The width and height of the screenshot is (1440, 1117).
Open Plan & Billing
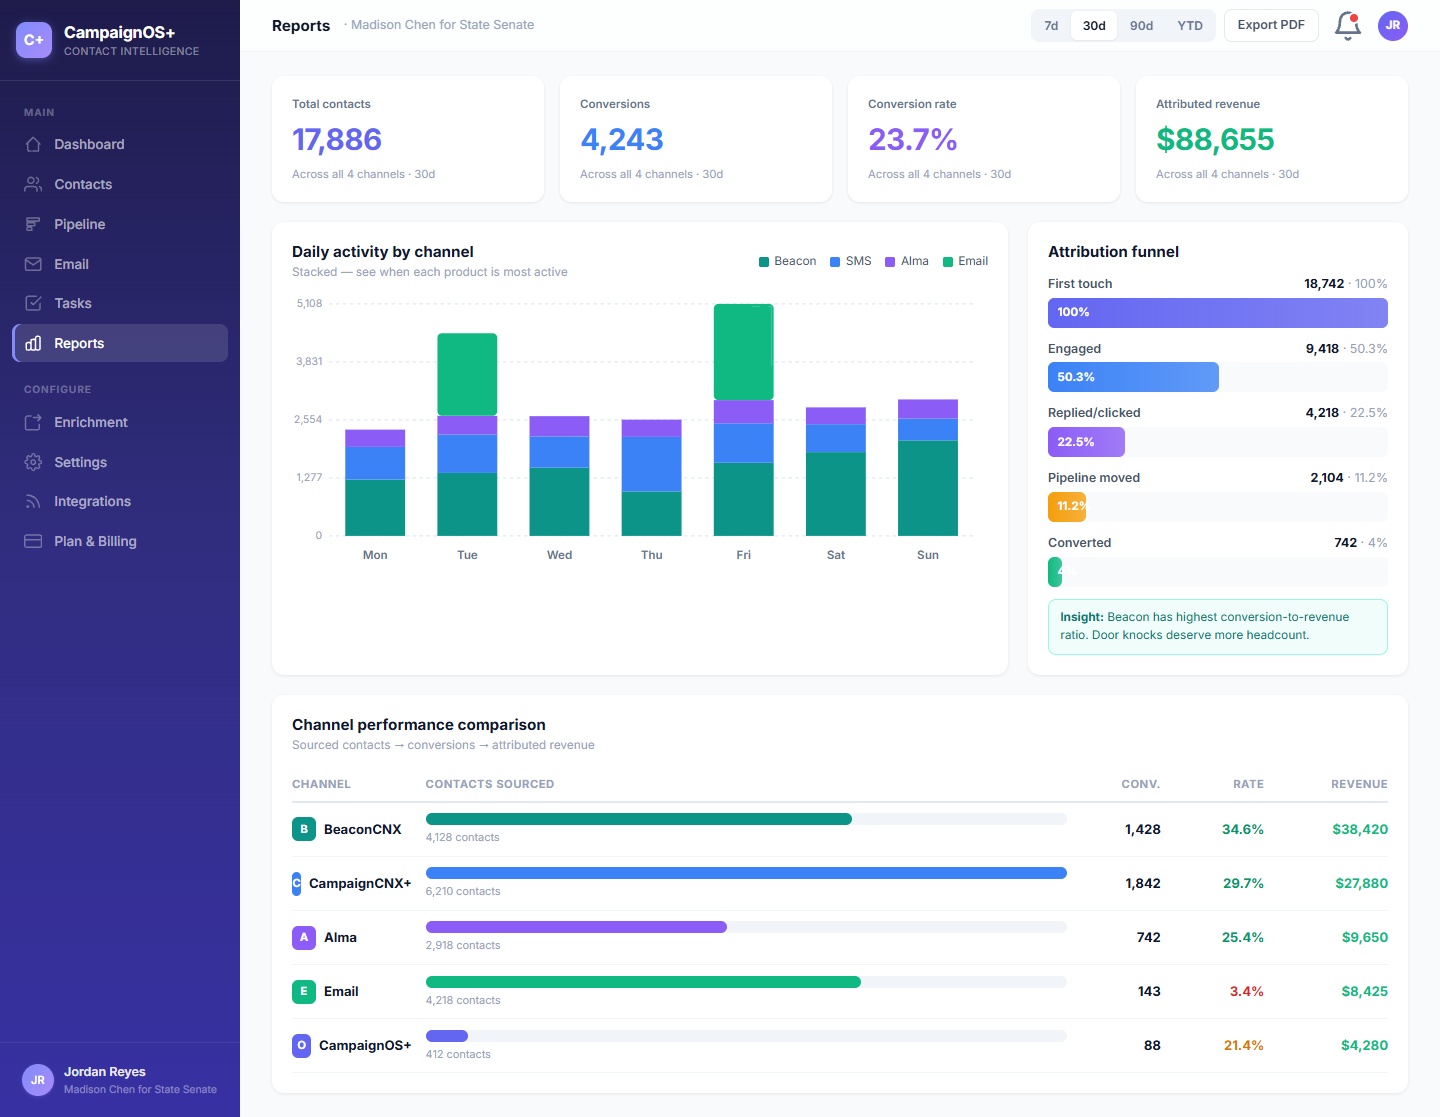pos(120,541)
